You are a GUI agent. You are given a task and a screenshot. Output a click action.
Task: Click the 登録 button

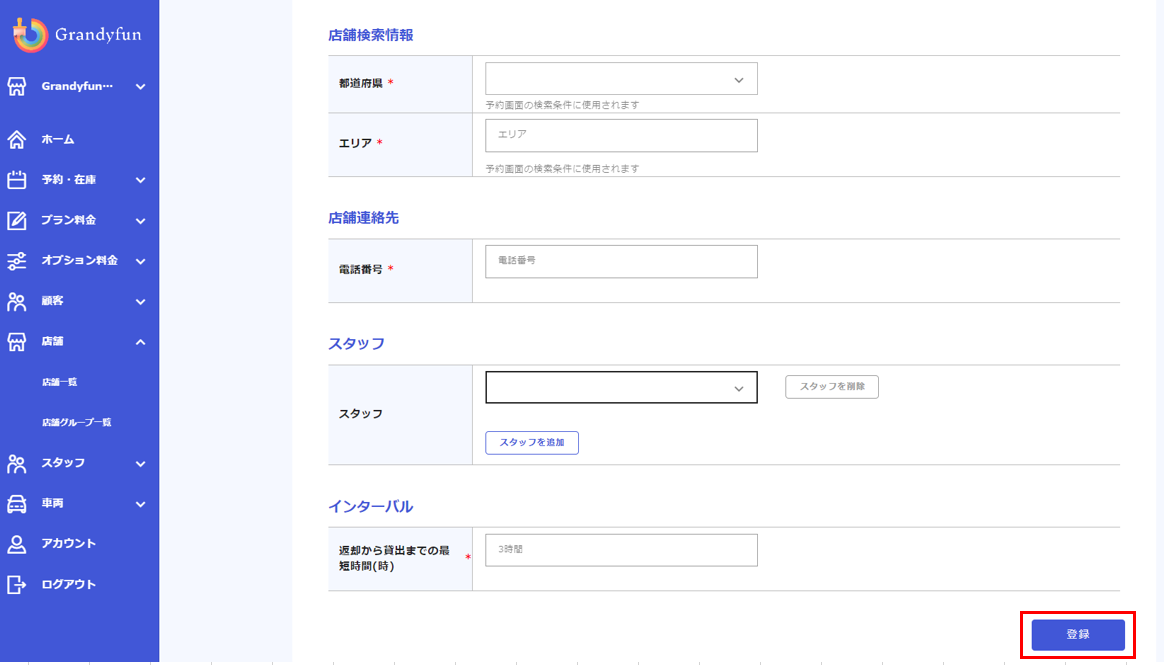pyautogui.click(x=1078, y=635)
